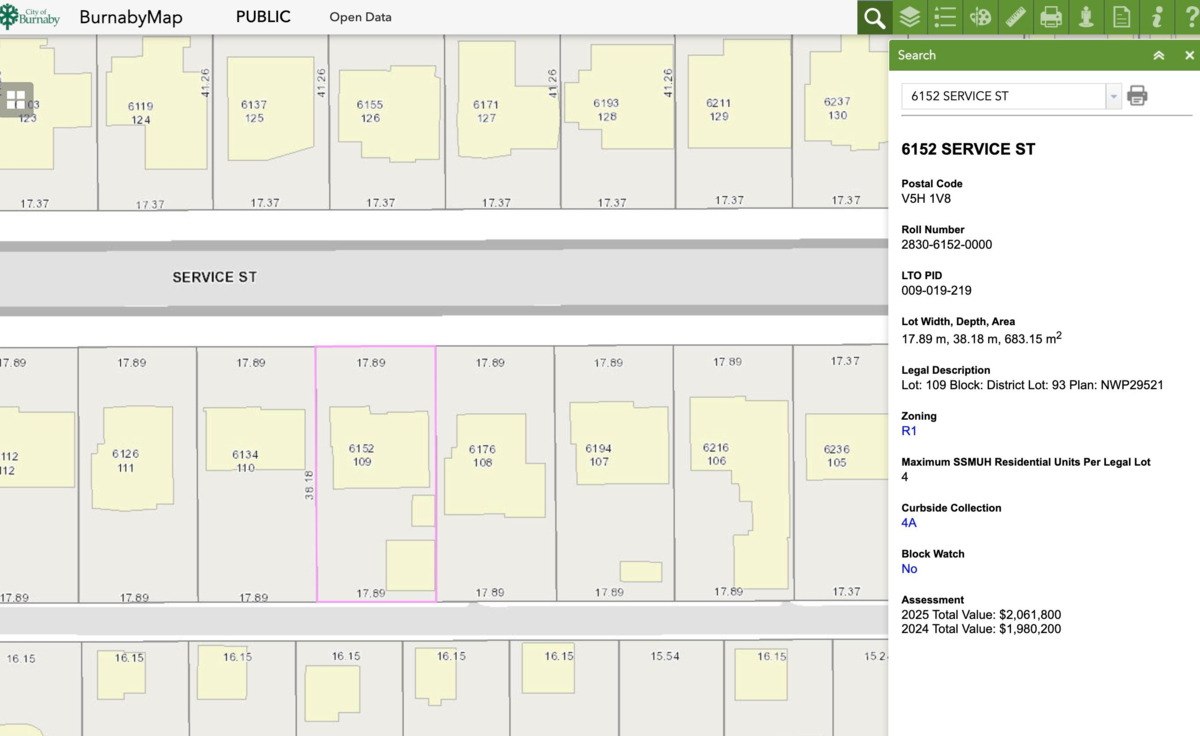Open the map layers stack icon
The image size is (1200, 736).
click(909, 17)
